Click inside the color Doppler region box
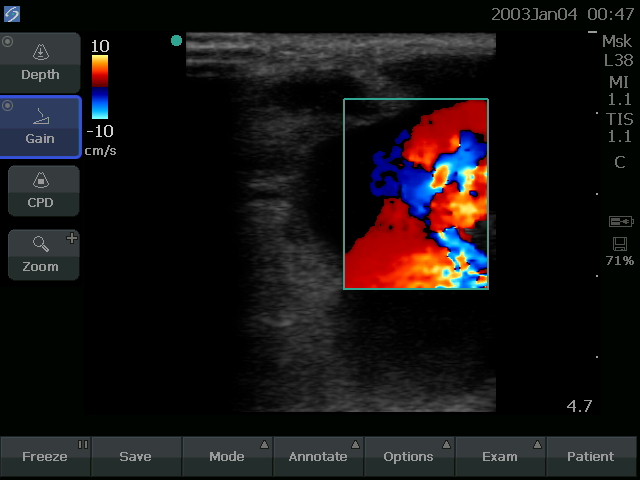The height and width of the screenshot is (480, 640). click(x=415, y=194)
